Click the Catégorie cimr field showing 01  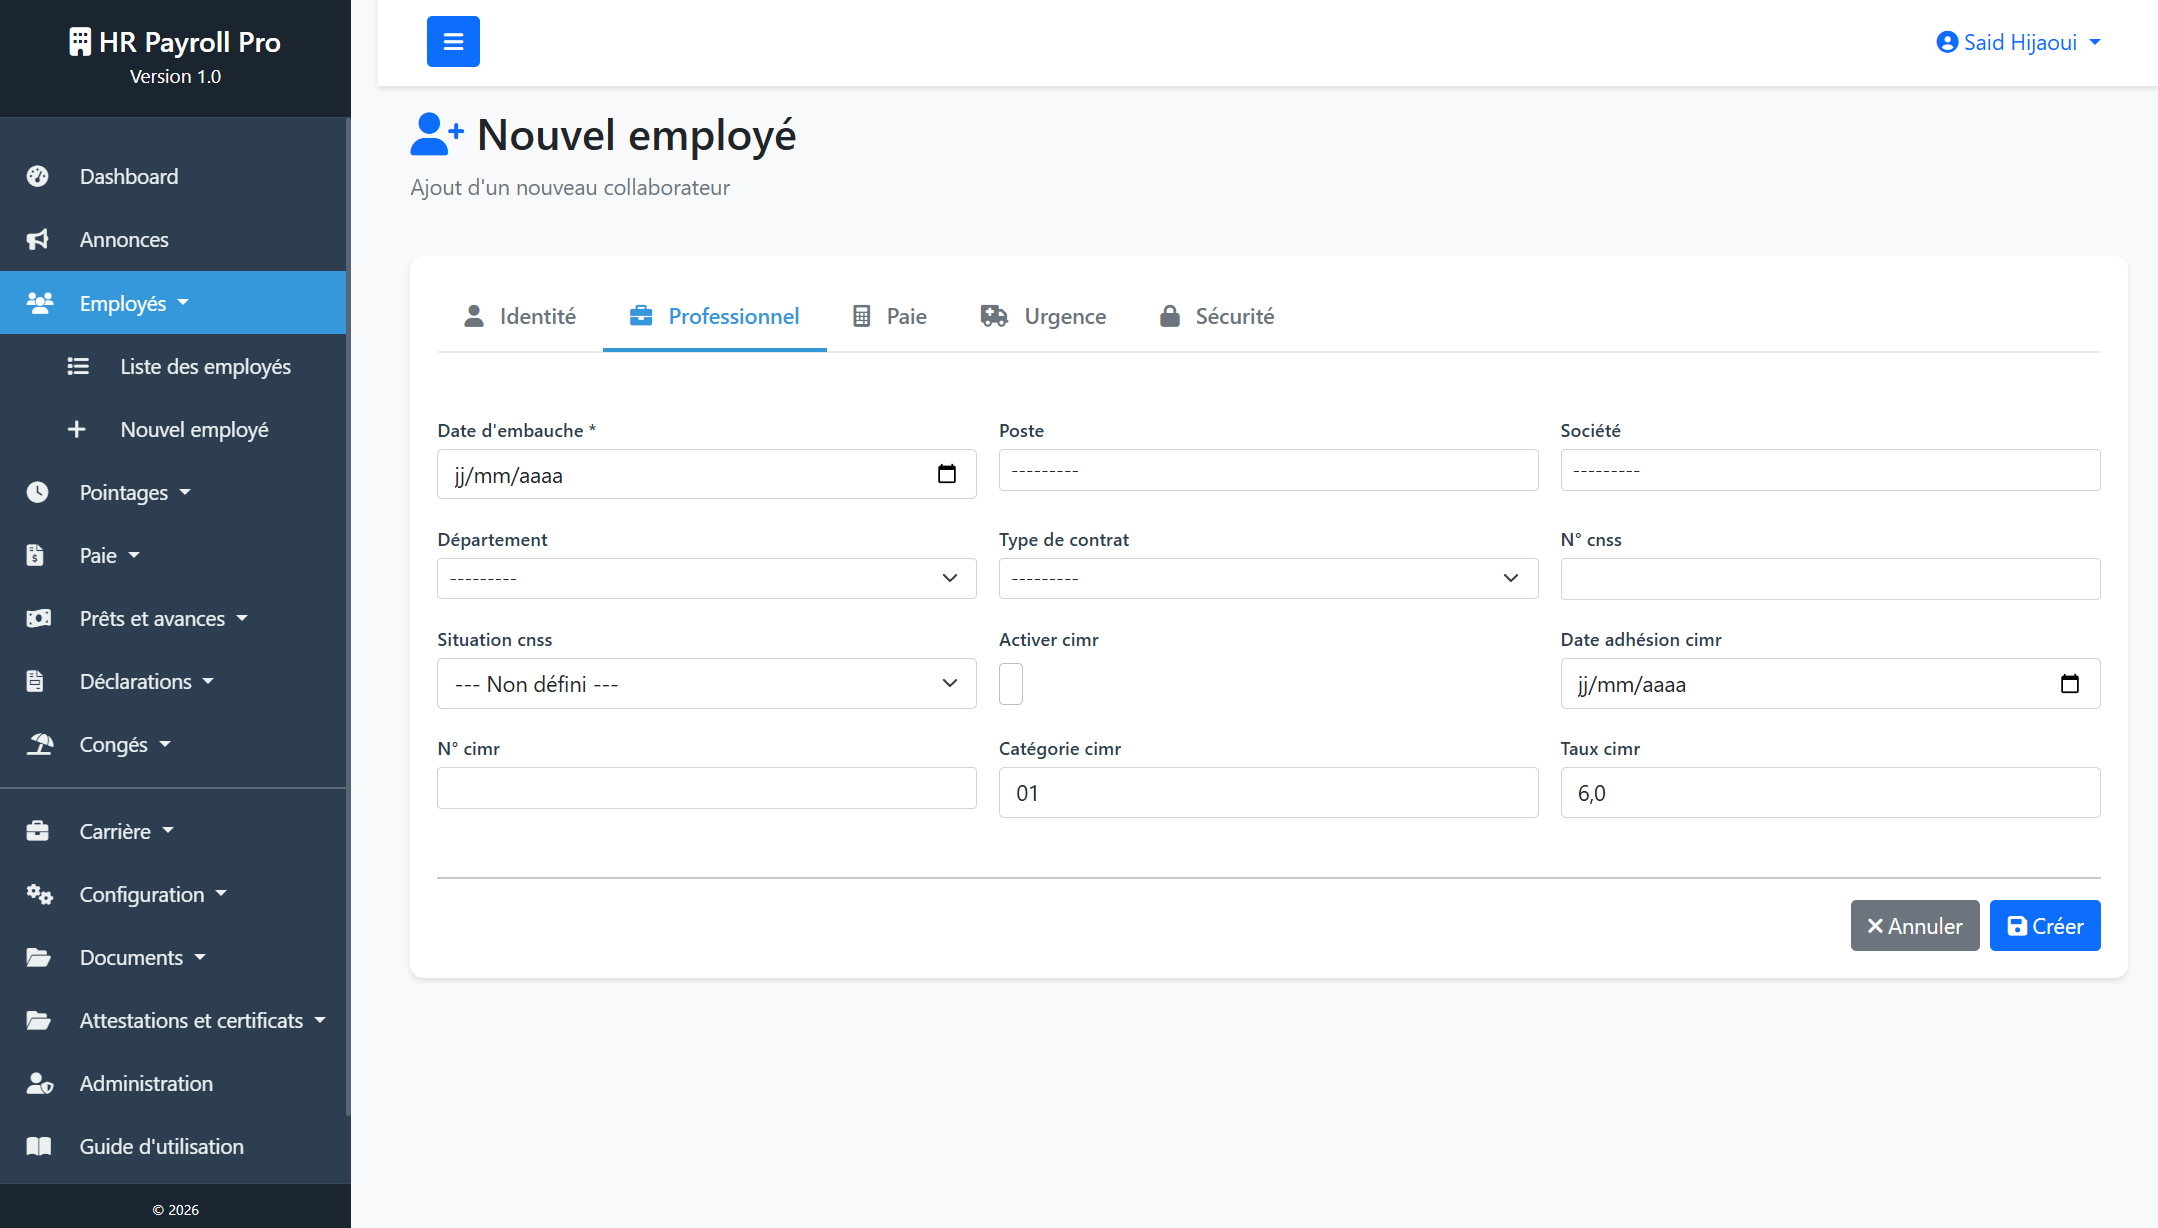click(1268, 793)
